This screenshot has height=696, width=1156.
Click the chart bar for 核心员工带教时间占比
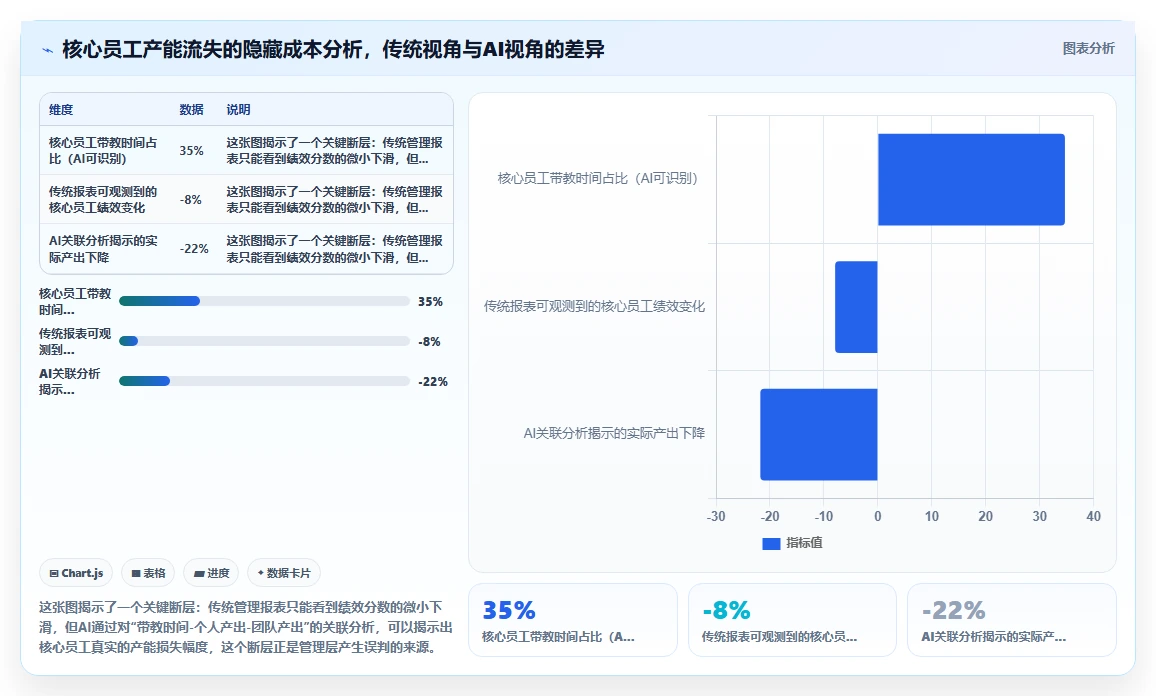(x=971, y=179)
